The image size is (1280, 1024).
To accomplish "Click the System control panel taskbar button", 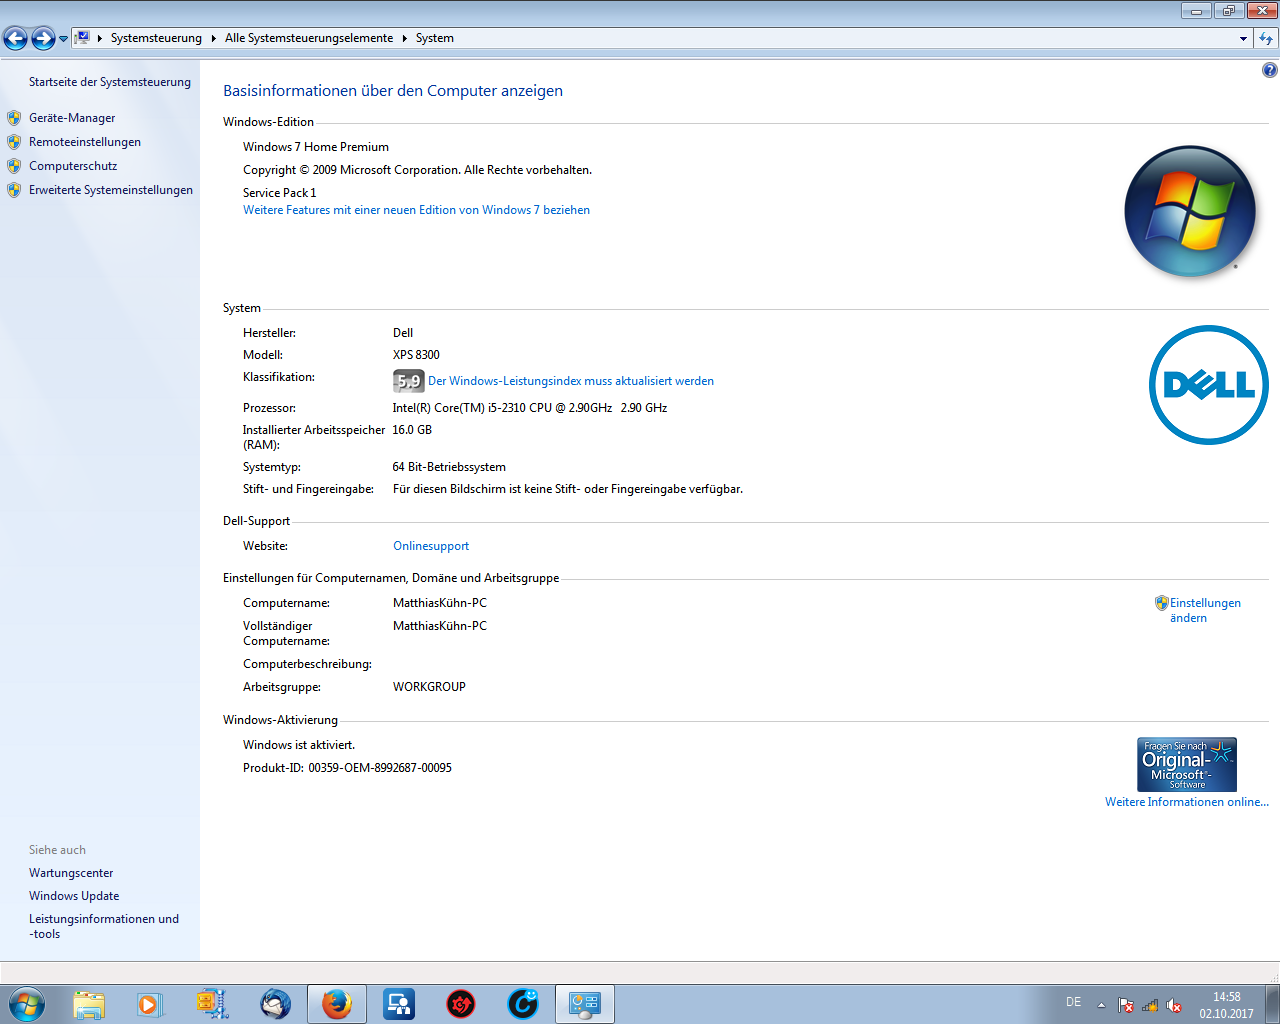I will point(585,1004).
